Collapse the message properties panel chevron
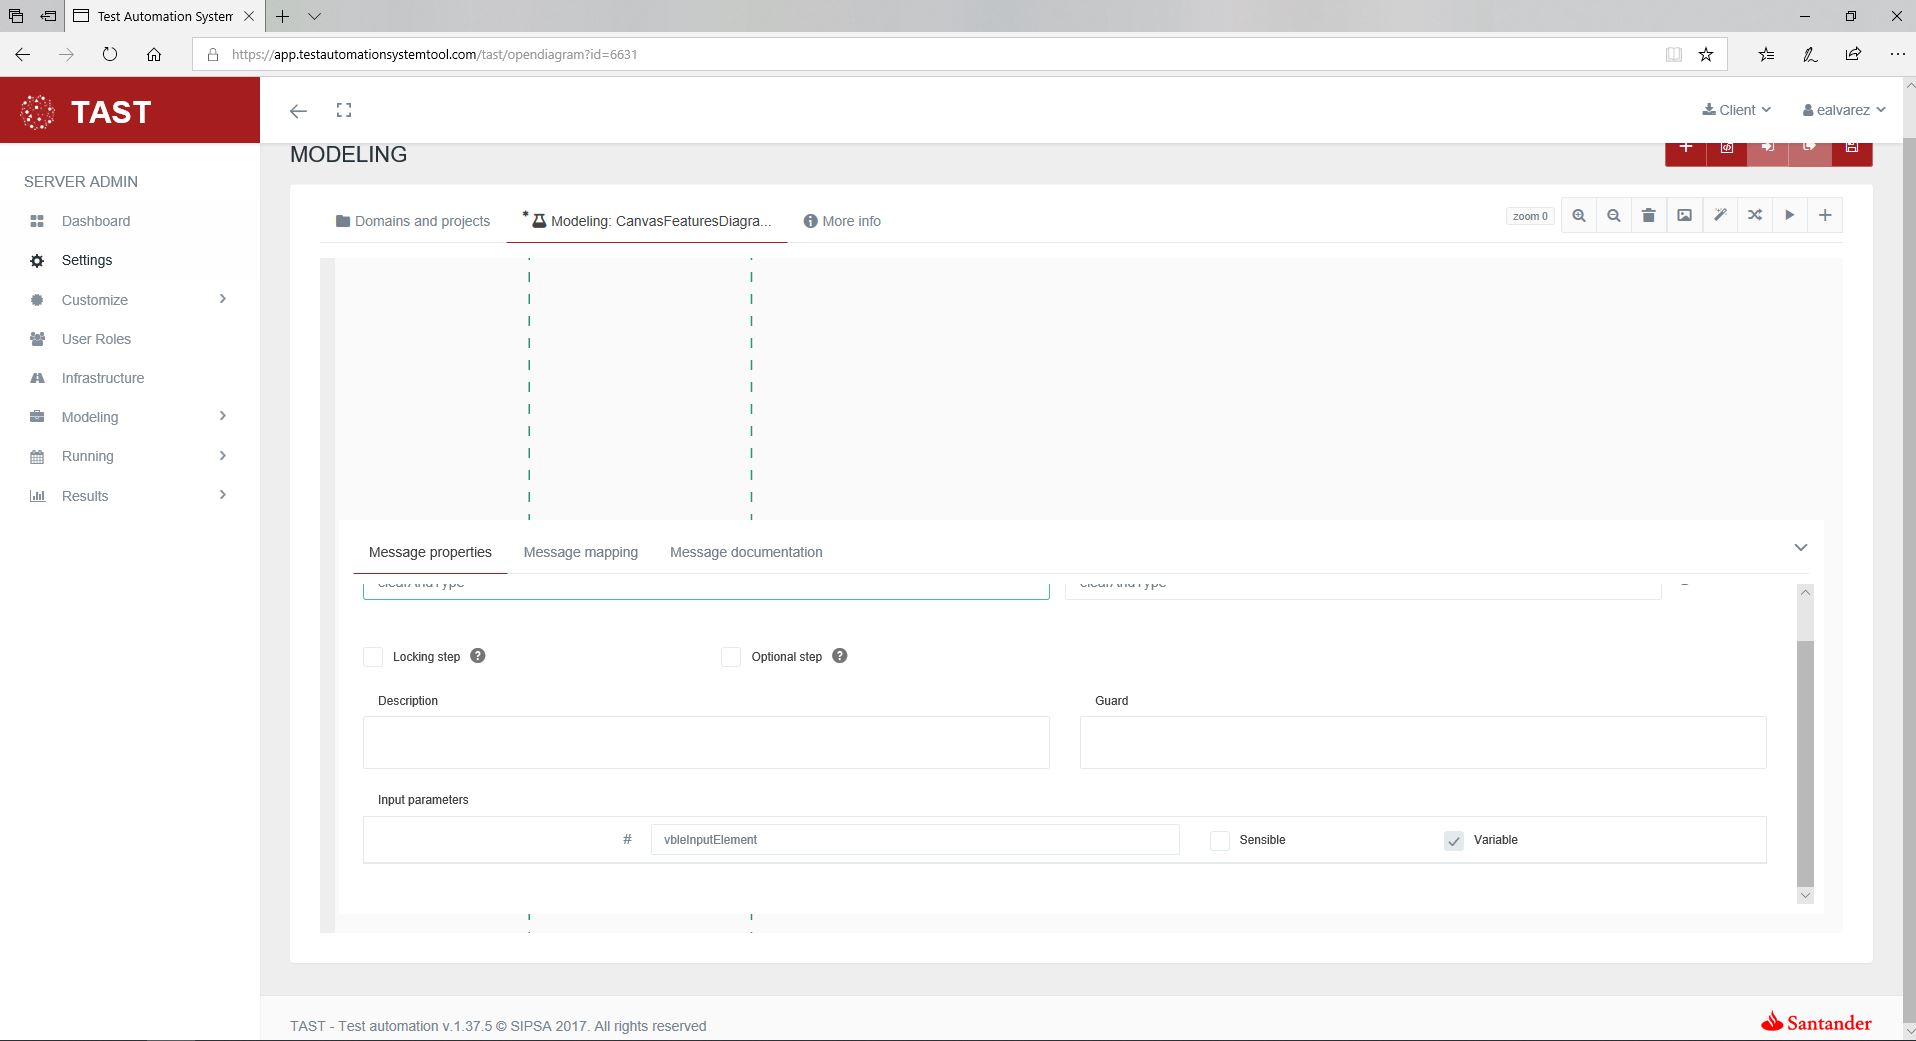This screenshot has height=1041, width=1916. click(1800, 548)
